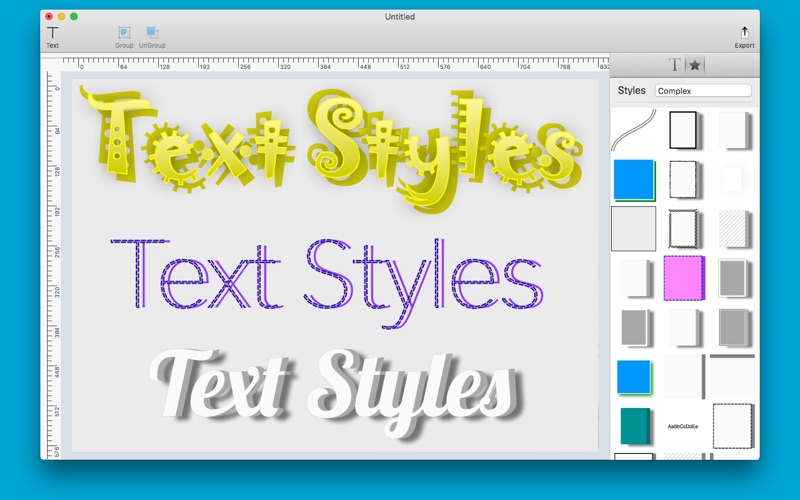The height and width of the screenshot is (500, 800).
Task: Click the Untitled window title
Action: [x=399, y=16]
